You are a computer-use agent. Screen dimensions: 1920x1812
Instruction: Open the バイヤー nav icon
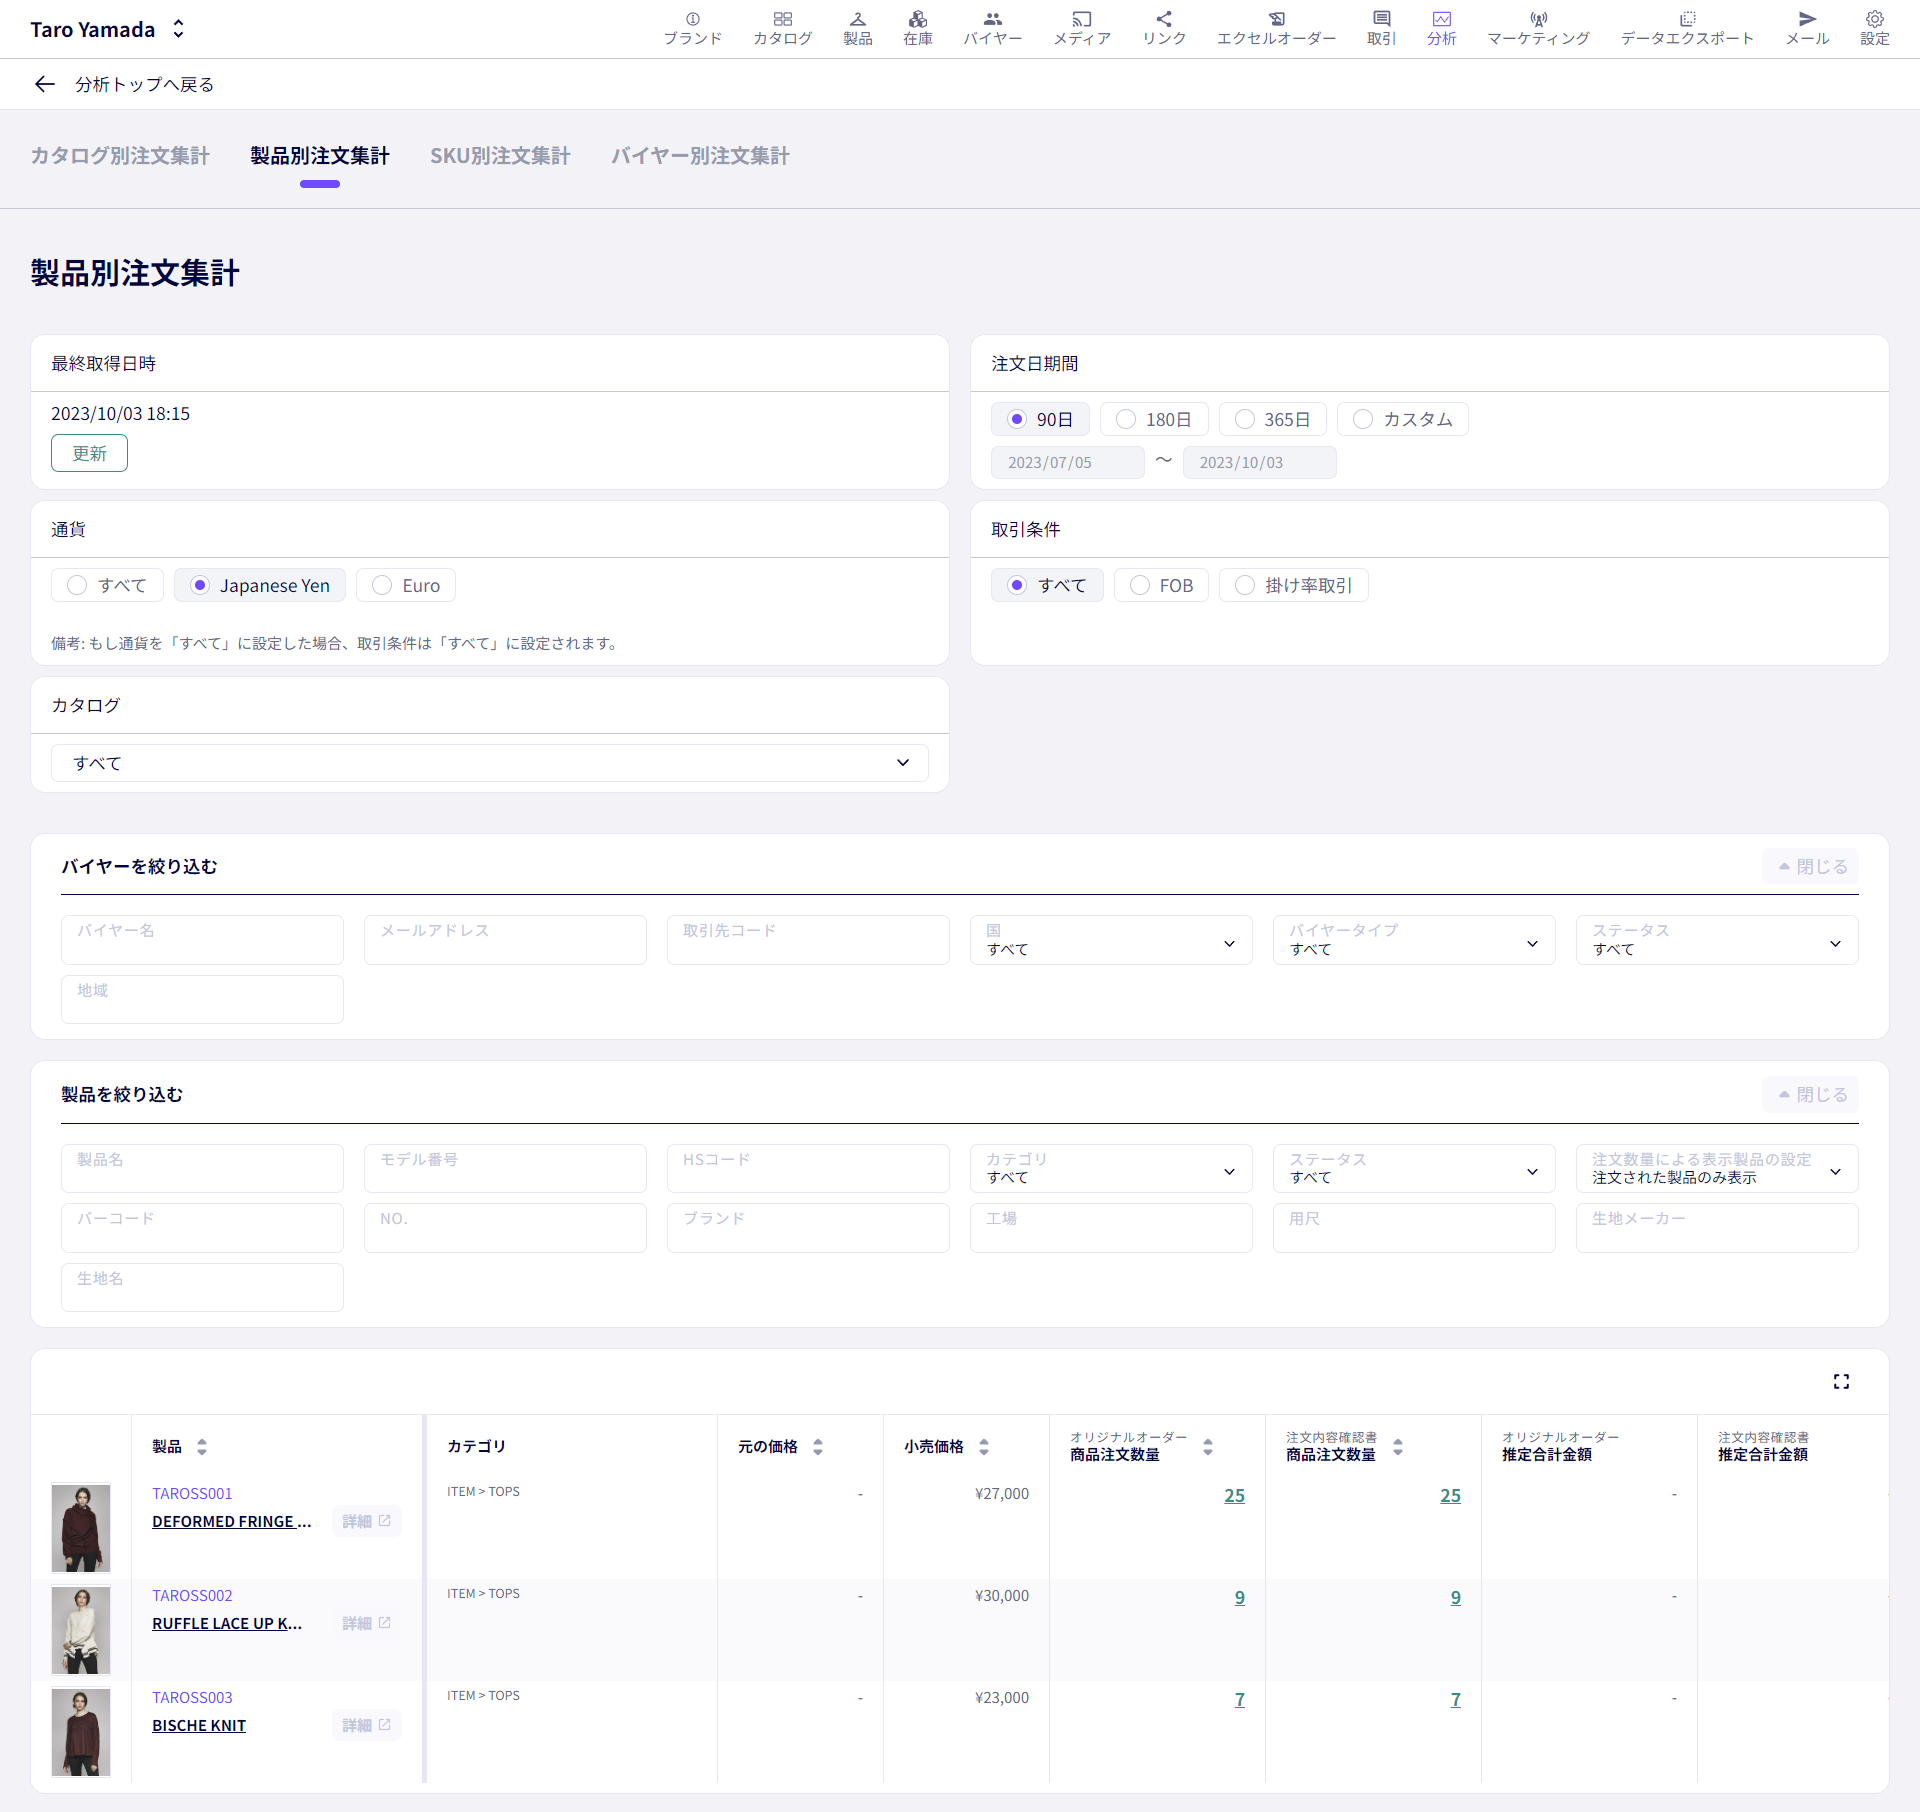tap(992, 28)
